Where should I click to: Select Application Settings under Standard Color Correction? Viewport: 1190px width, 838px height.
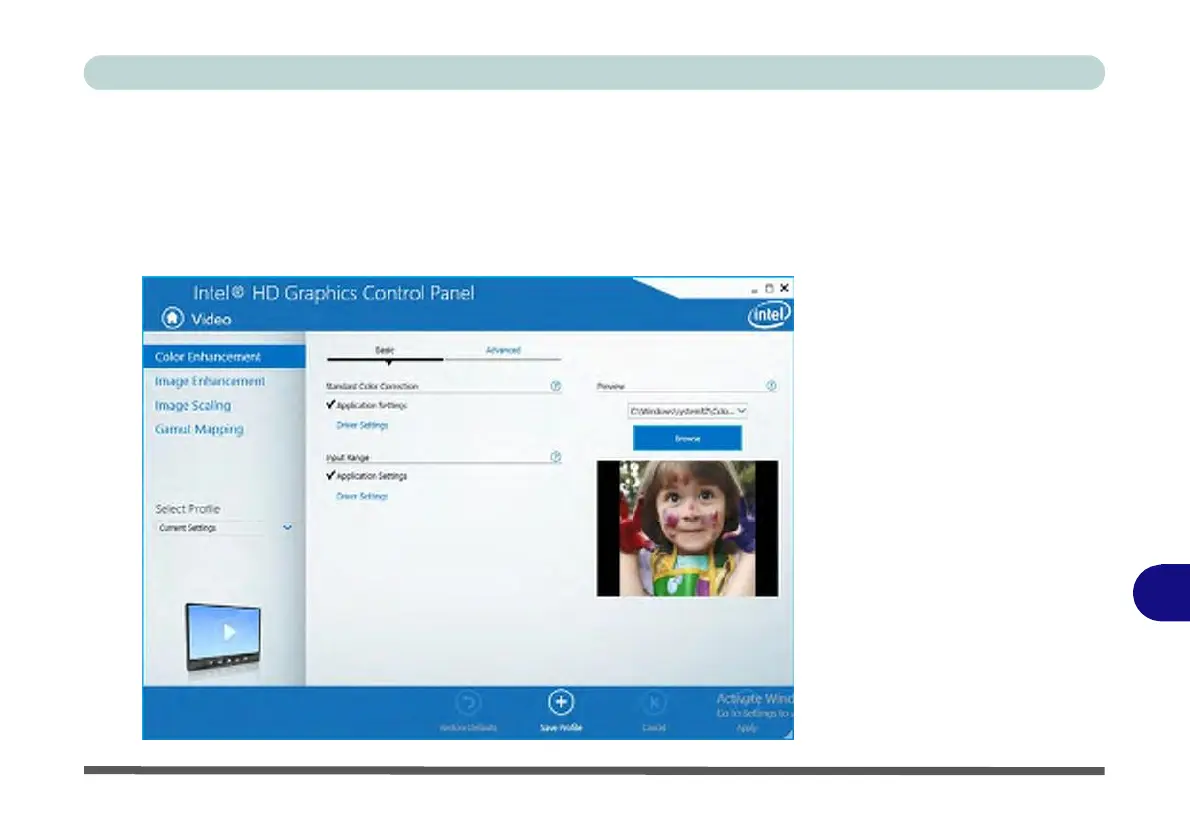coord(367,405)
